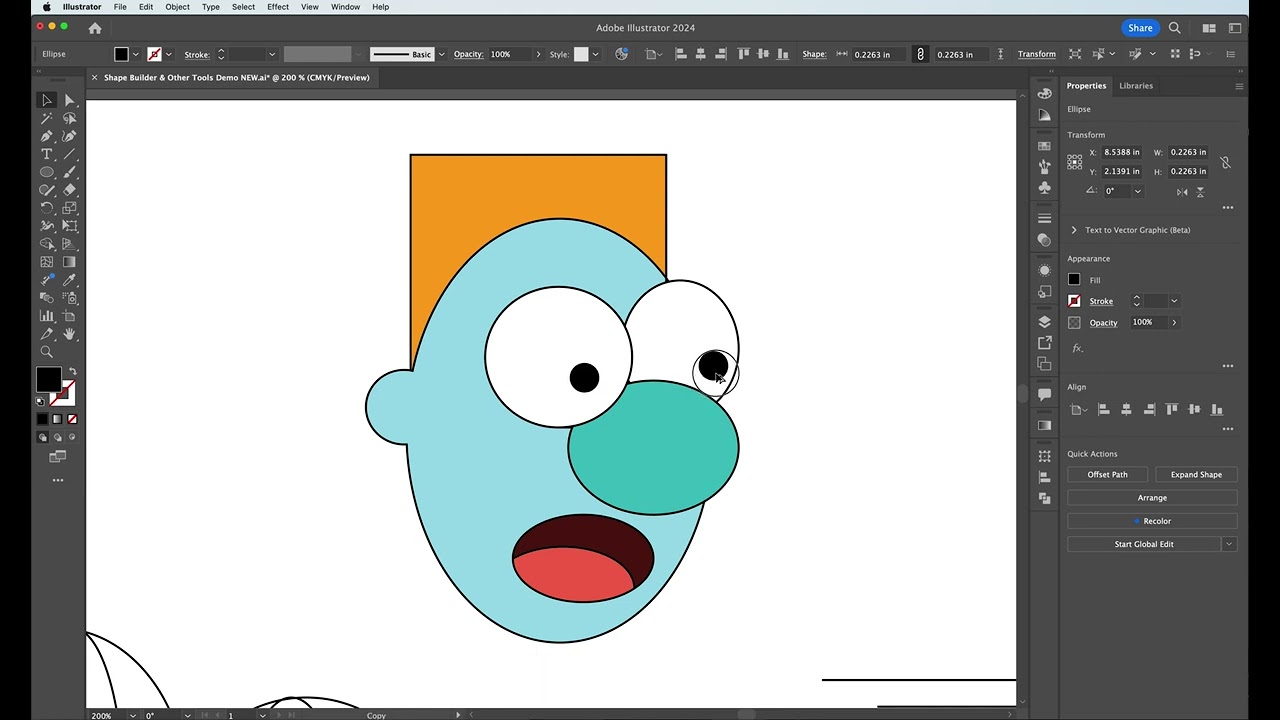This screenshot has height=720, width=1280.
Task: Open the stroke color dropdown in control bar
Action: pyautogui.click(x=168, y=54)
